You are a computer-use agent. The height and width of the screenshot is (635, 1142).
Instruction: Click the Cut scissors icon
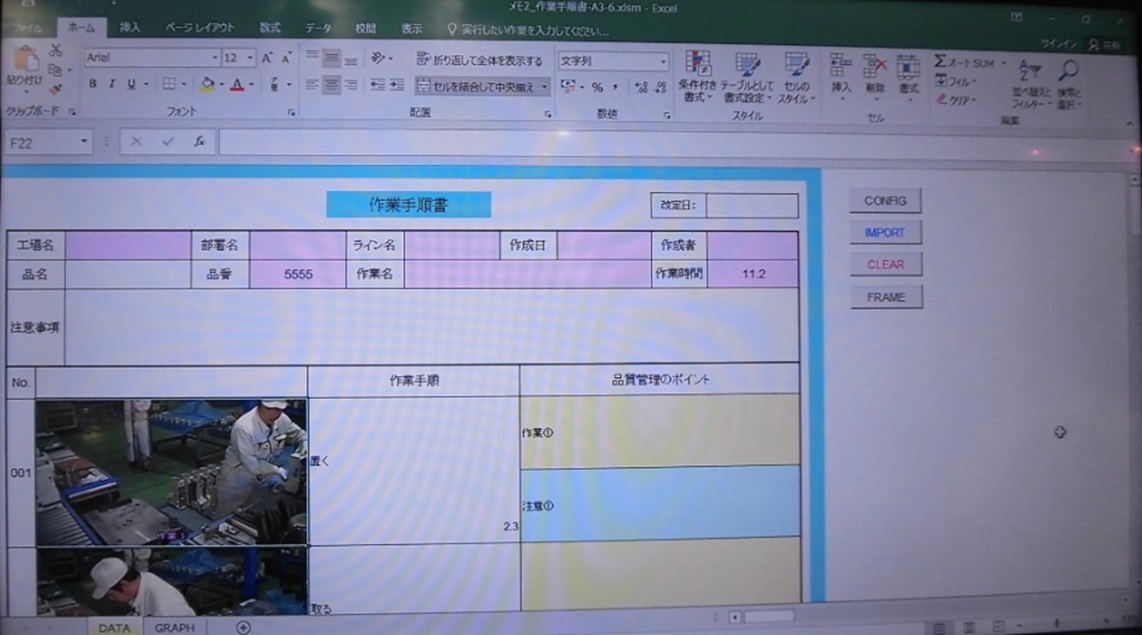point(55,50)
